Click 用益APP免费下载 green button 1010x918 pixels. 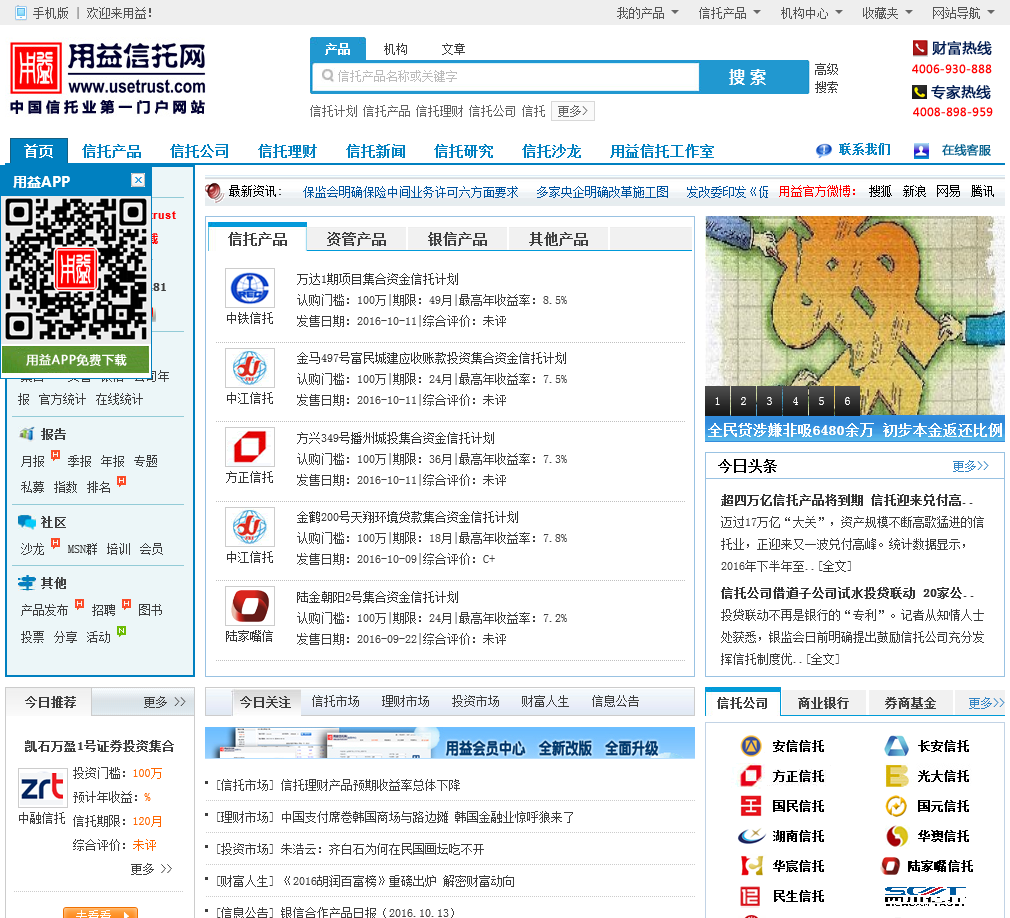(x=76, y=359)
